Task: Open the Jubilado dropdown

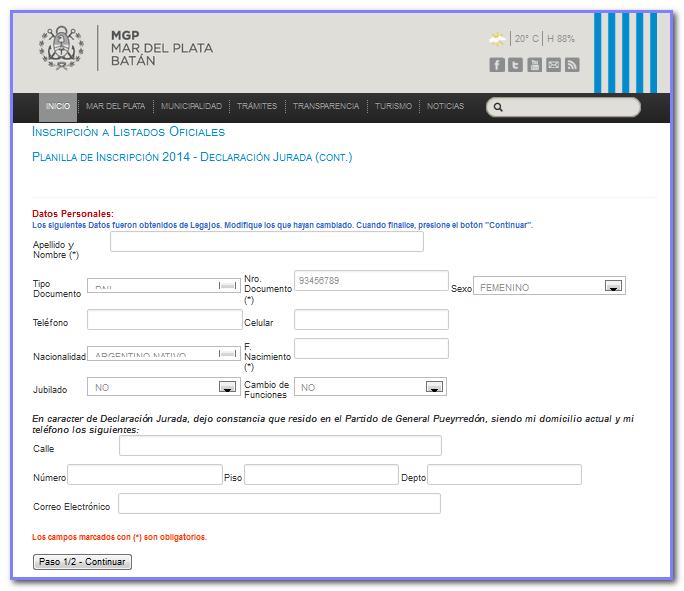Action: [226, 387]
